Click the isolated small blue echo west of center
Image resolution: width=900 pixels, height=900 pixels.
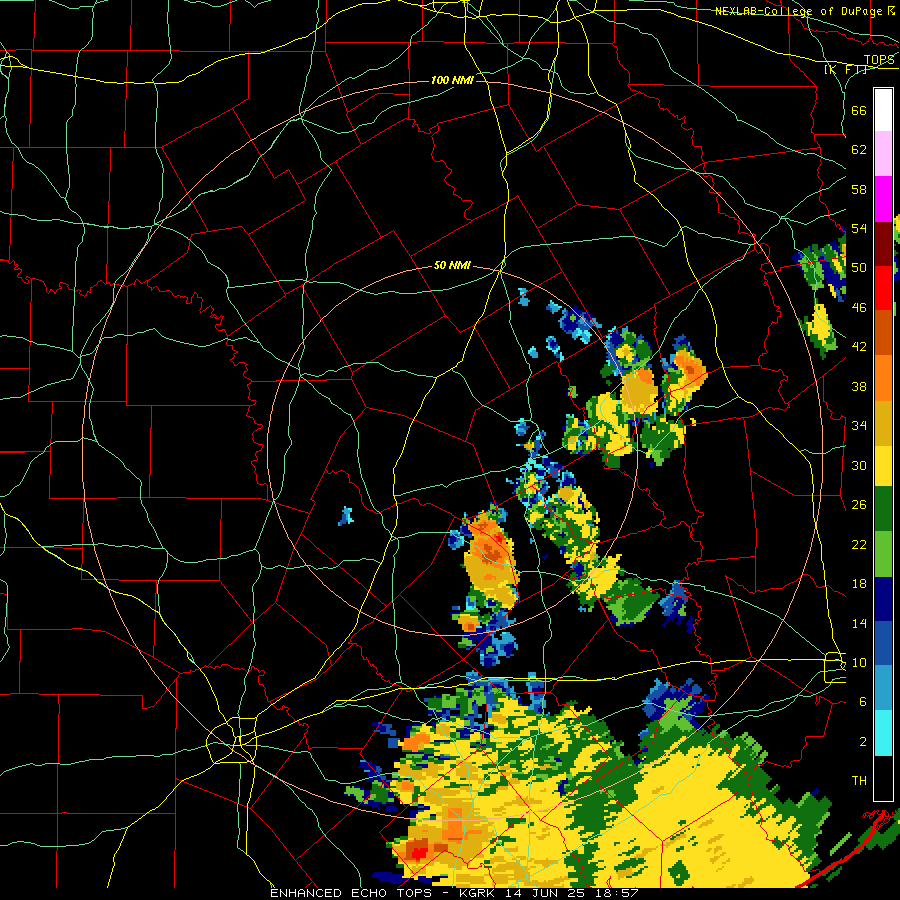(346, 516)
